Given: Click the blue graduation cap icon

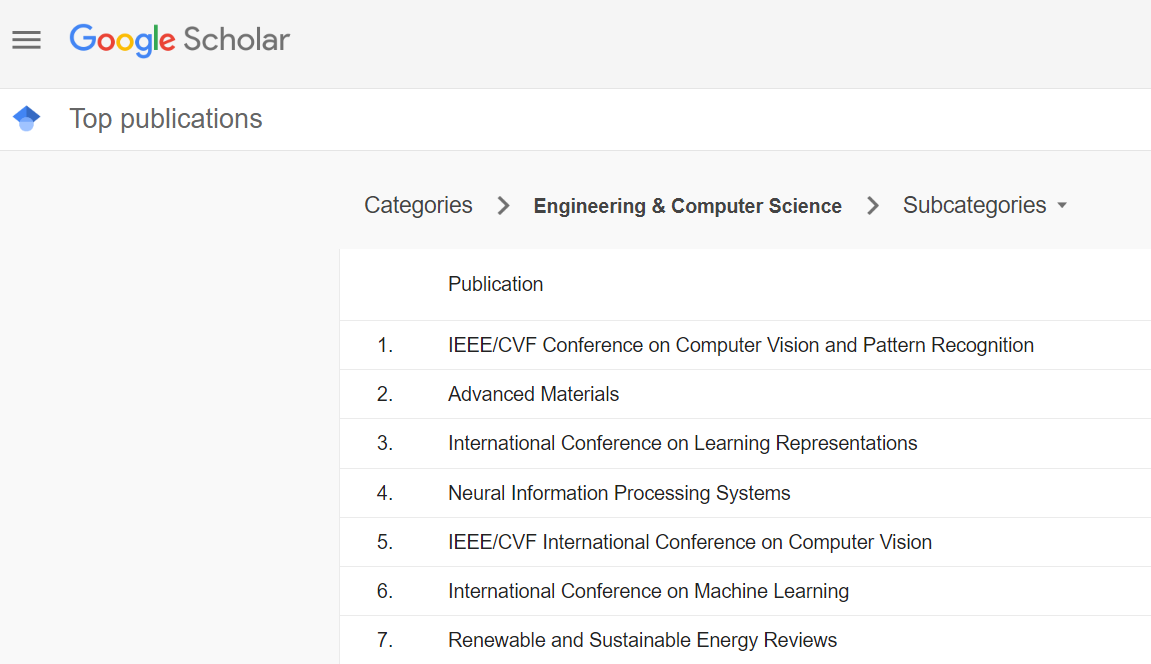Looking at the screenshot, I should pos(27,118).
